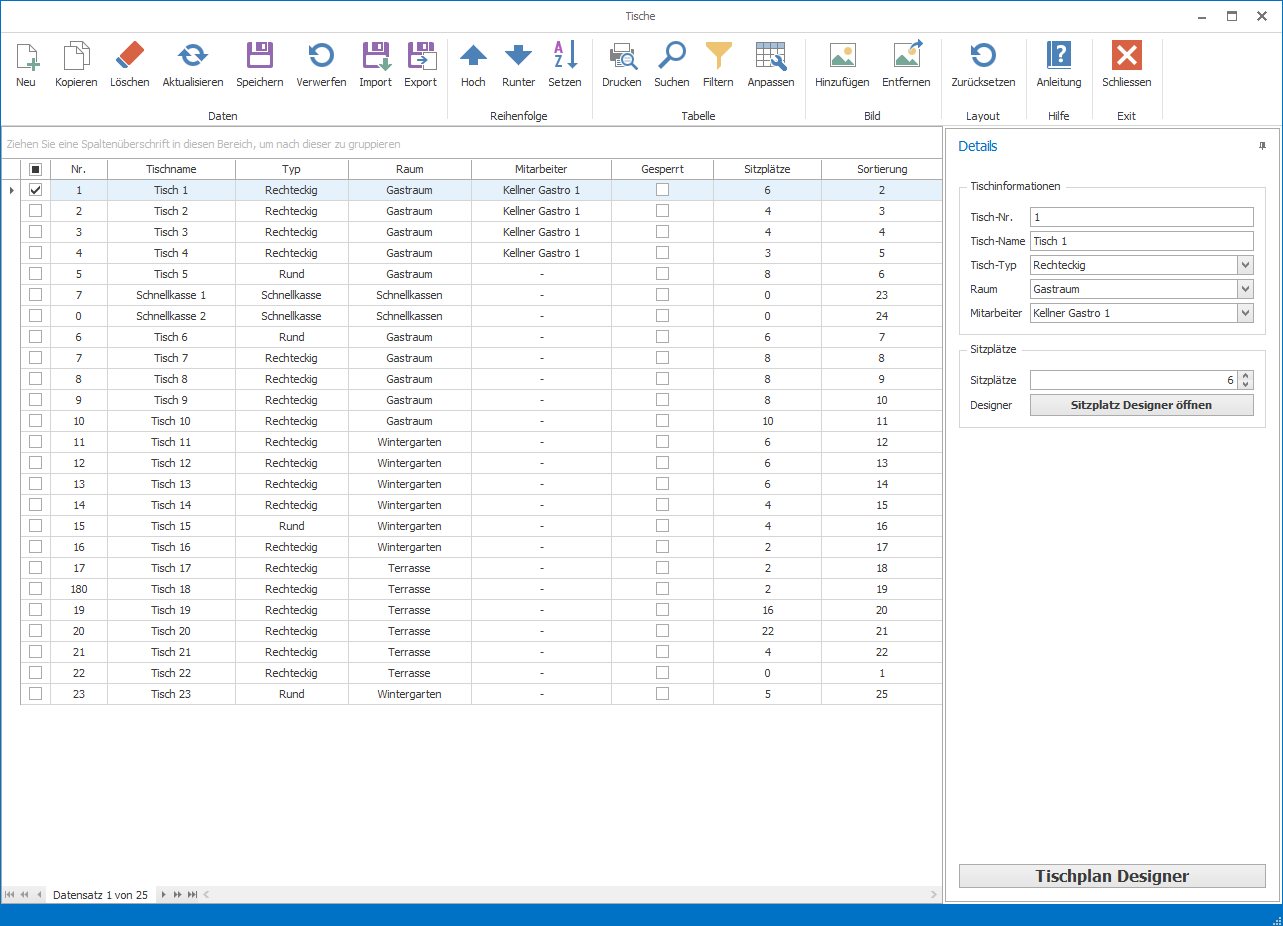
Task: Print the table via Drucken
Action: (622, 57)
